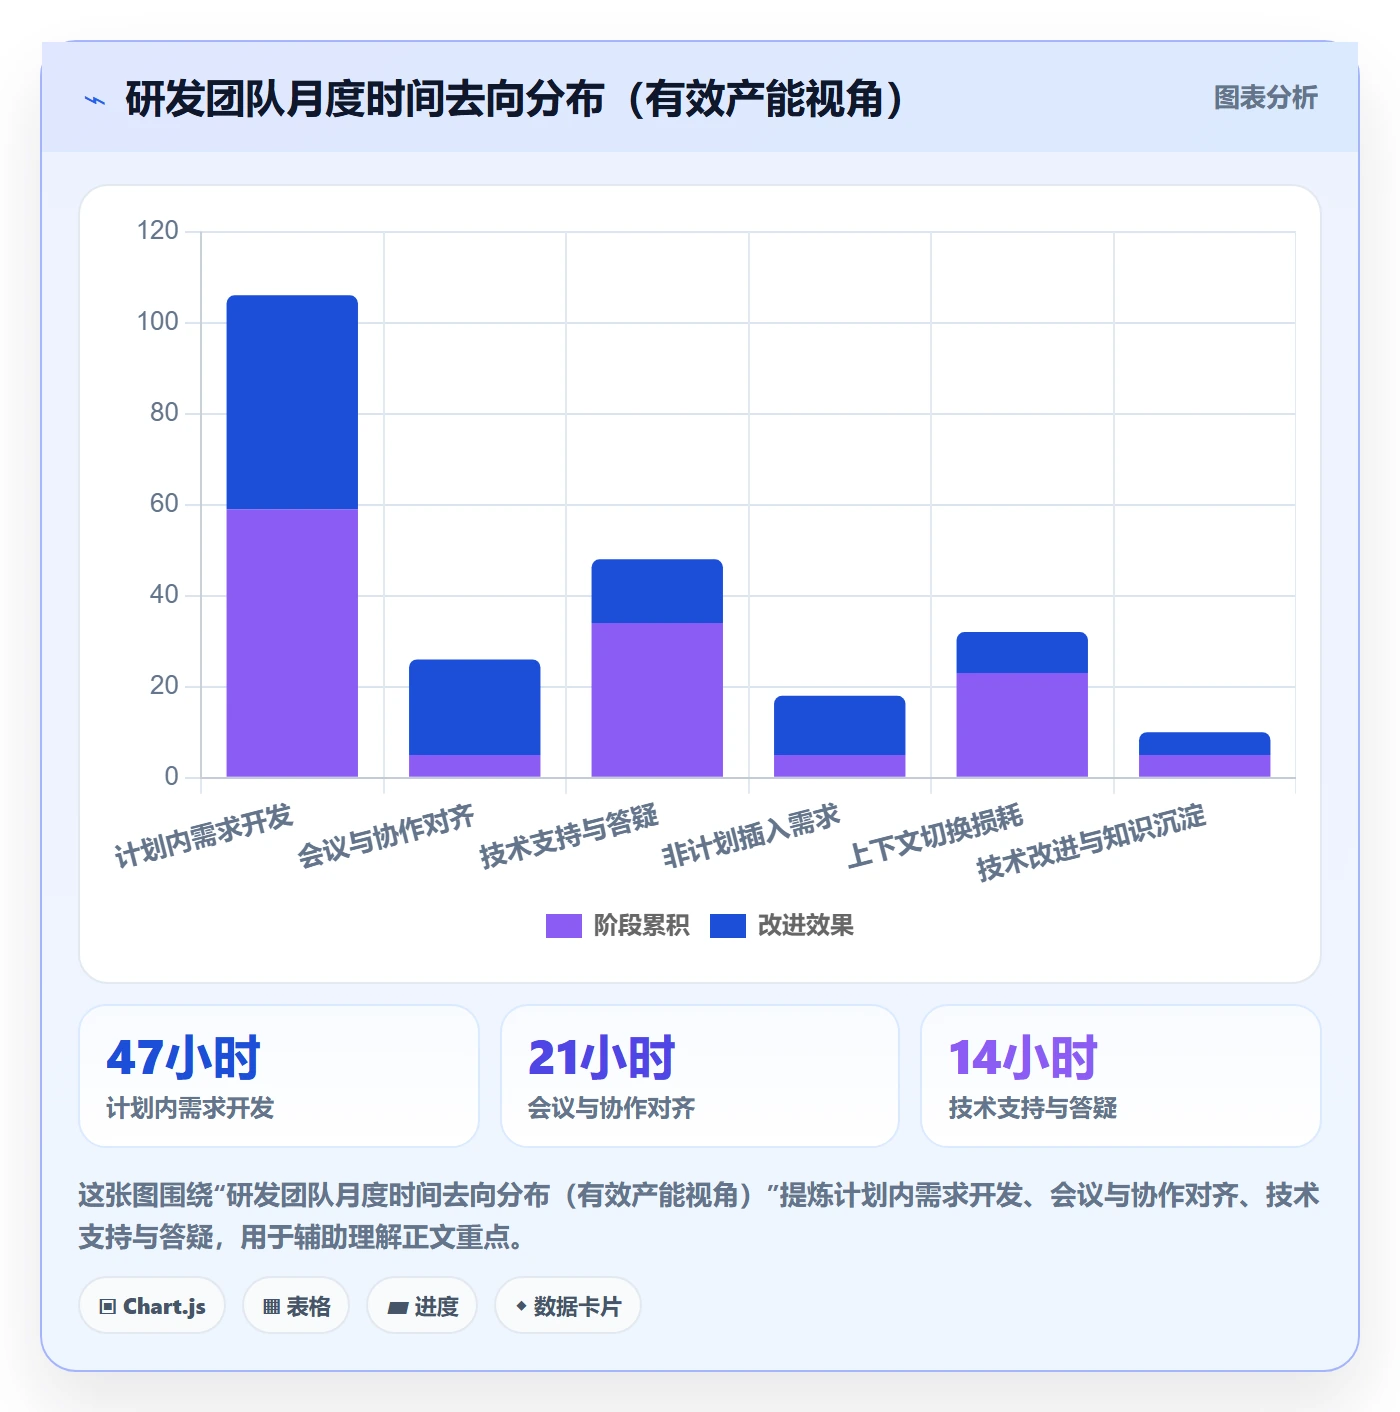
Task: Toggle the 阶段累积 legend purple swatch
Action: coord(563,926)
